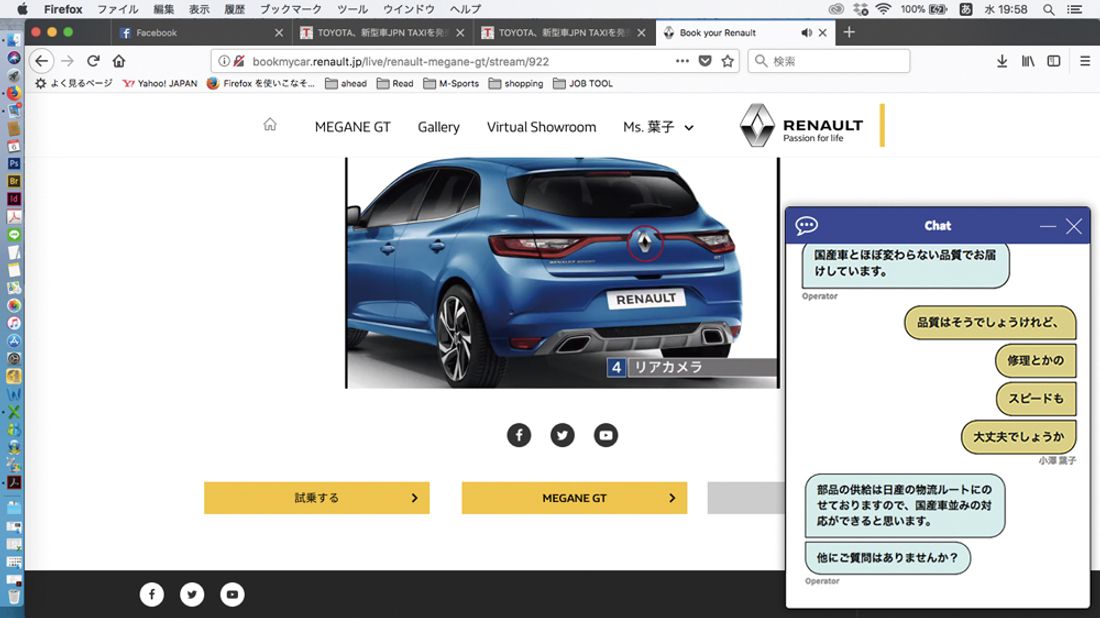1100x618 pixels.
Task: Open the ファイル menu
Action: 117,9
